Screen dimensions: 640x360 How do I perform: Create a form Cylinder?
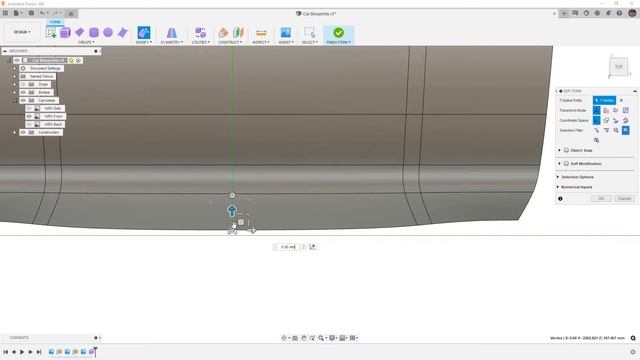(94, 33)
